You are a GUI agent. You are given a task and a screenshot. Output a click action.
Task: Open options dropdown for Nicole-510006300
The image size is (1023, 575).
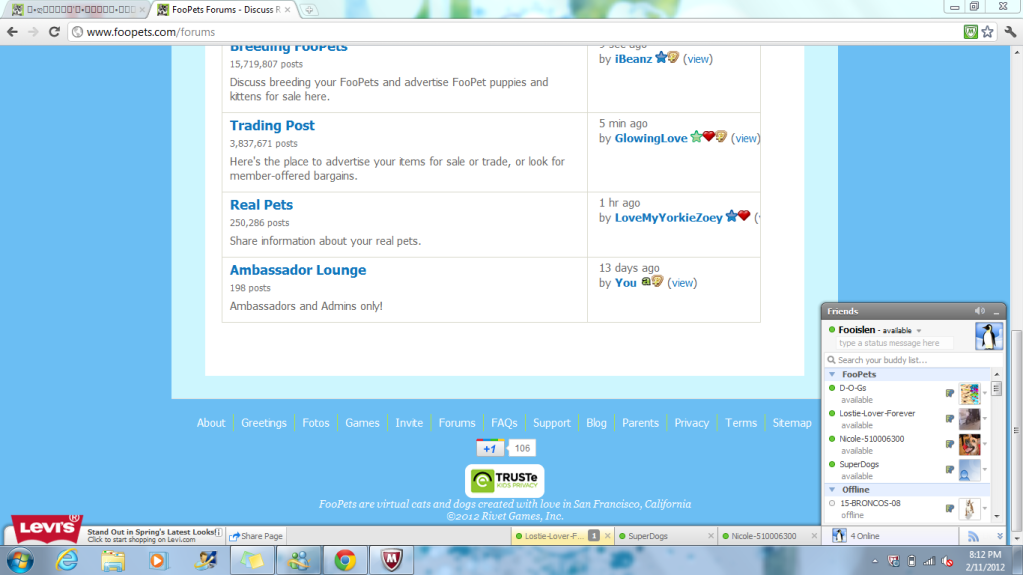click(x=985, y=444)
